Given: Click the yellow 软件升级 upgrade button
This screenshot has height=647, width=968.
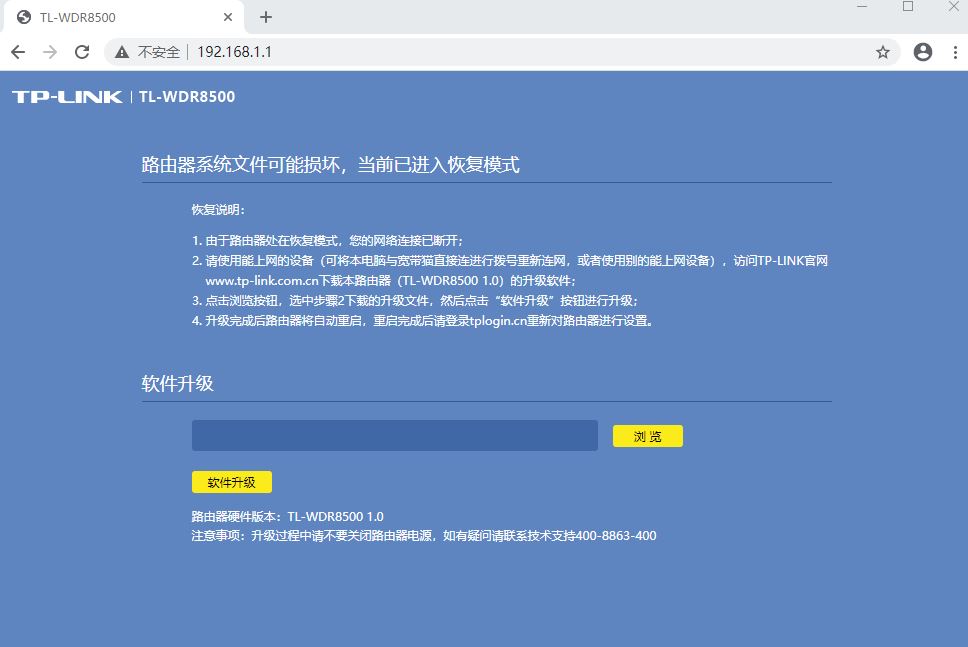Looking at the screenshot, I should 232,482.
